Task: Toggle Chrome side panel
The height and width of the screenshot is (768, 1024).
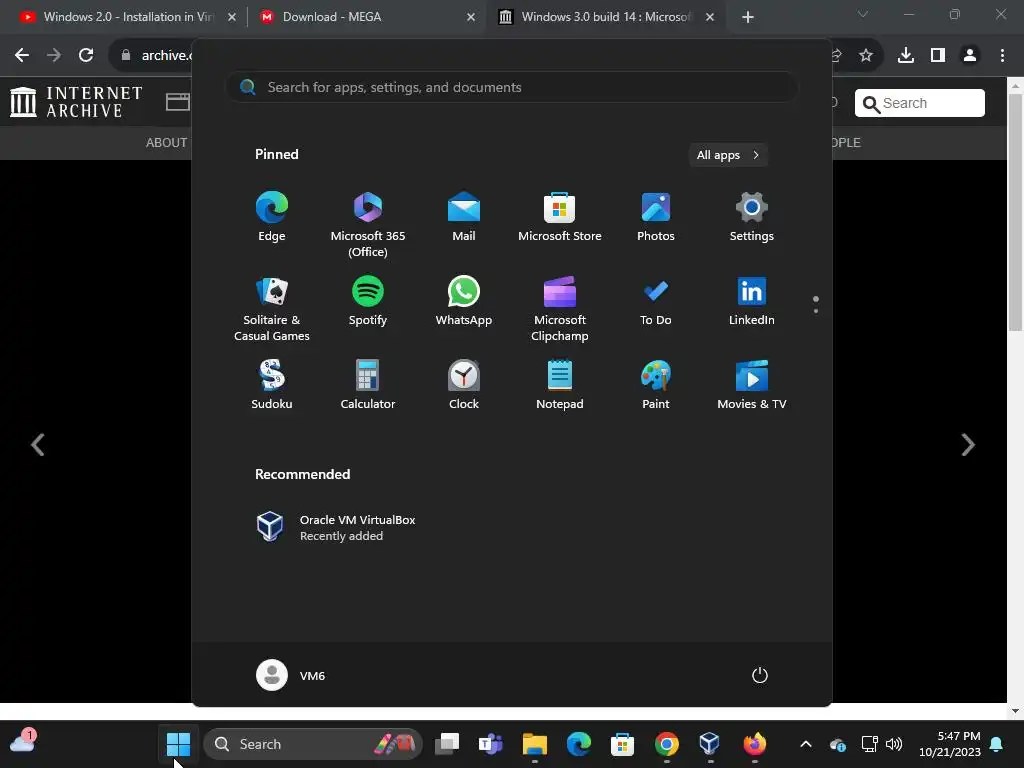Action: 938,55
